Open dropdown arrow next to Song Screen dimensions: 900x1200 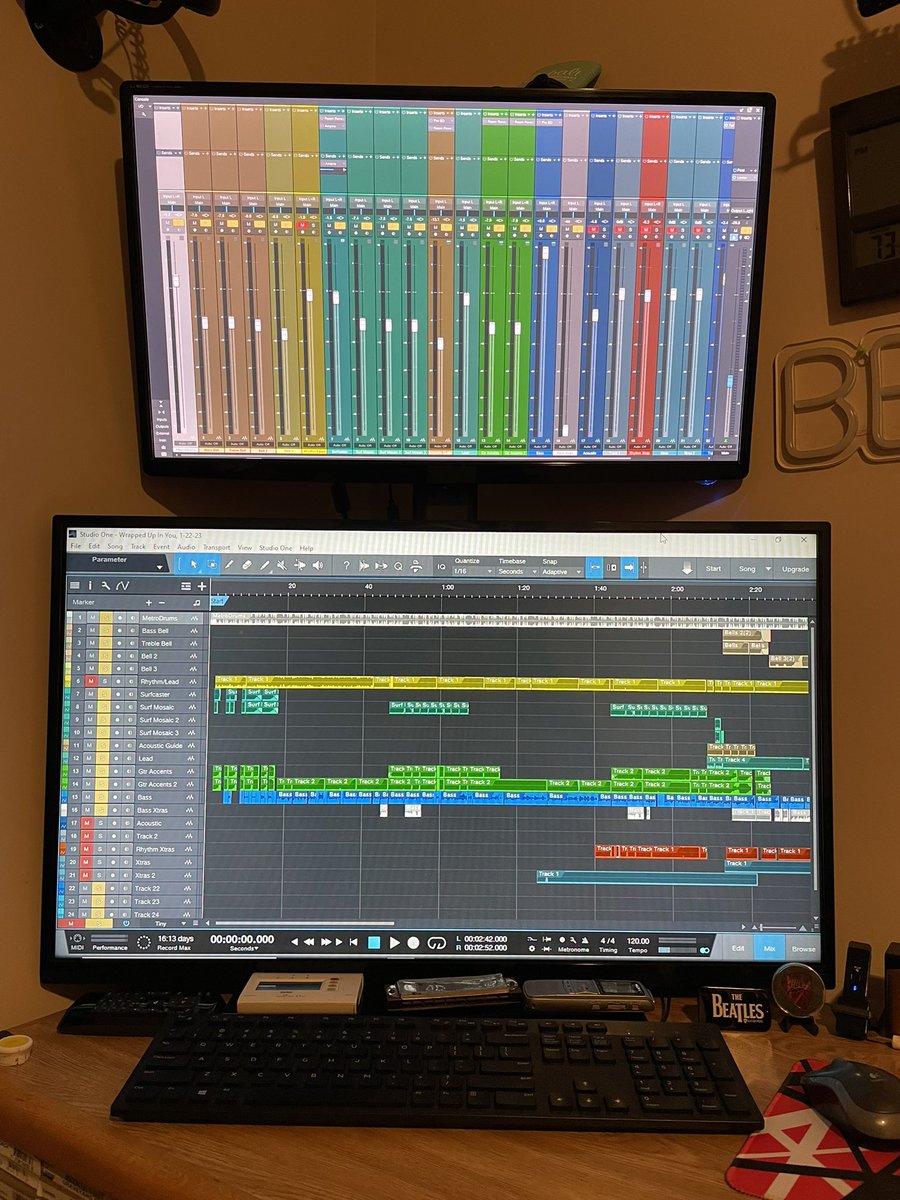point(768,568)
